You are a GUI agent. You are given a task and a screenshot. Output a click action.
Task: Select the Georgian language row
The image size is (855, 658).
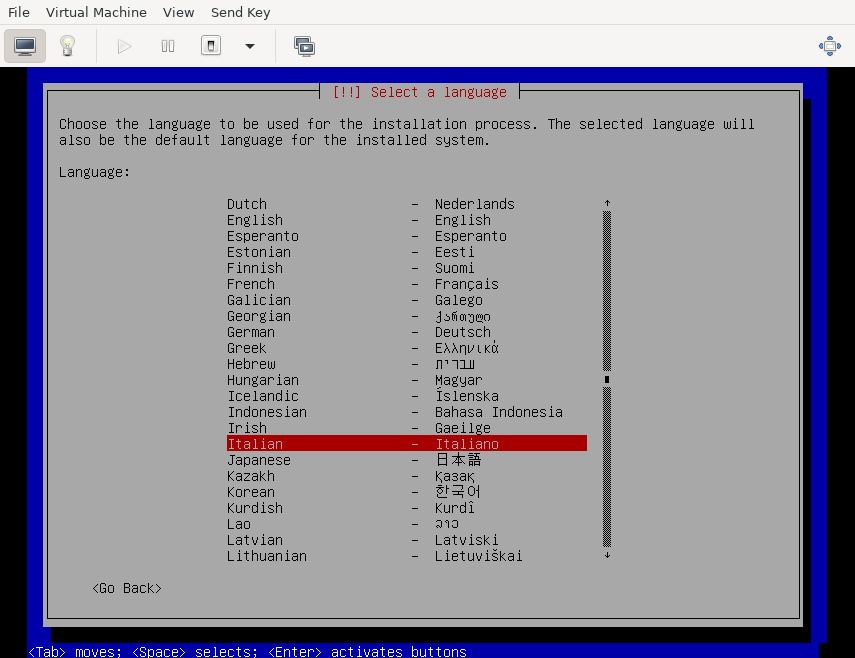pos(407,316)
